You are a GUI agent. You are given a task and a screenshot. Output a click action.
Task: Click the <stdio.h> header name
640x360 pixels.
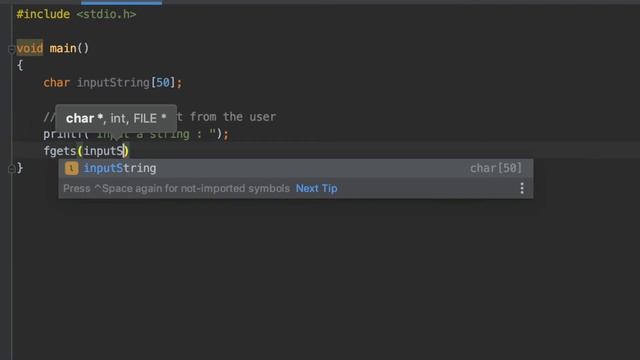point(106,14)
